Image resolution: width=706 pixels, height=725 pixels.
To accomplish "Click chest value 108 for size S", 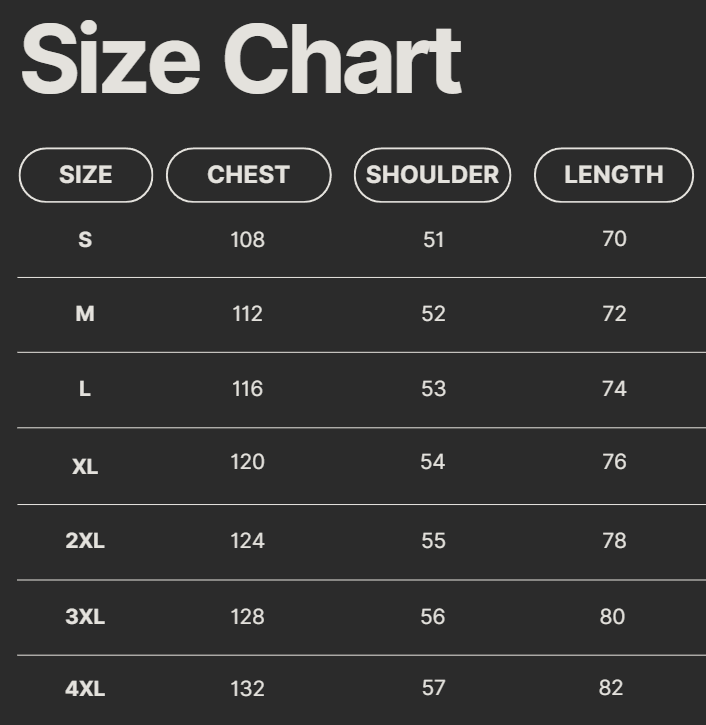I will [x=247, y=240].
